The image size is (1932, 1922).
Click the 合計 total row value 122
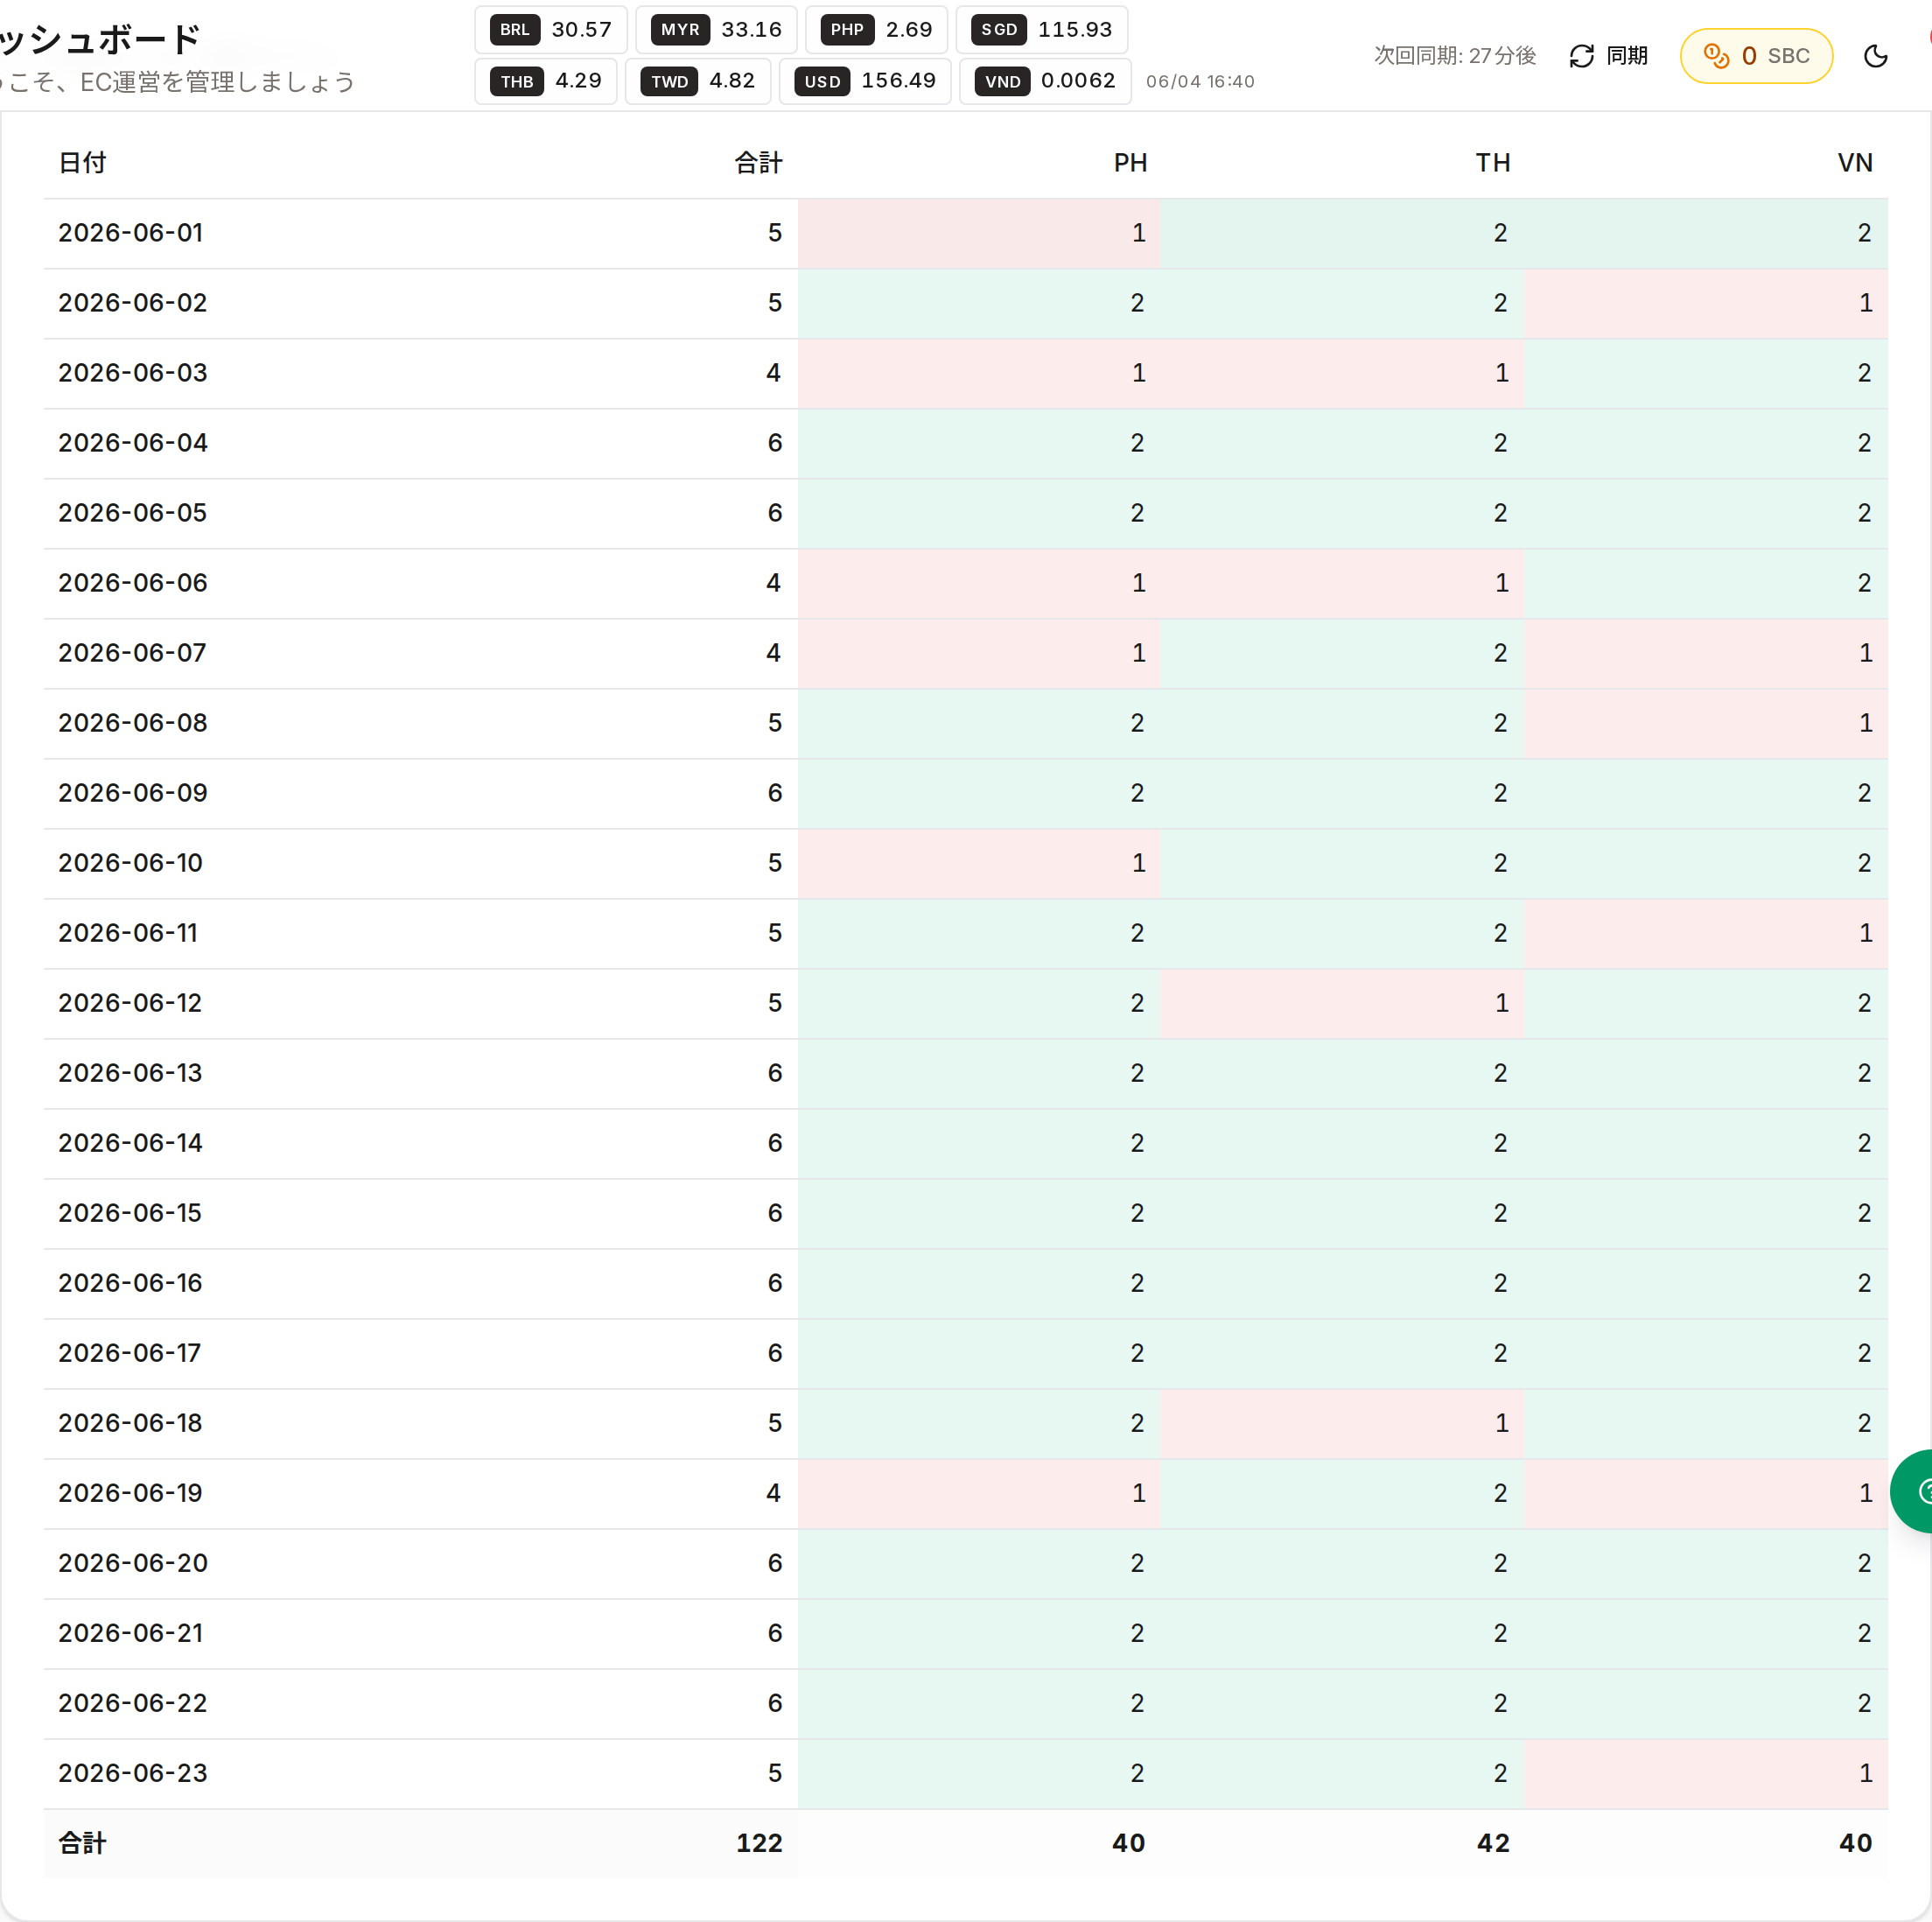click(759, 1843)
